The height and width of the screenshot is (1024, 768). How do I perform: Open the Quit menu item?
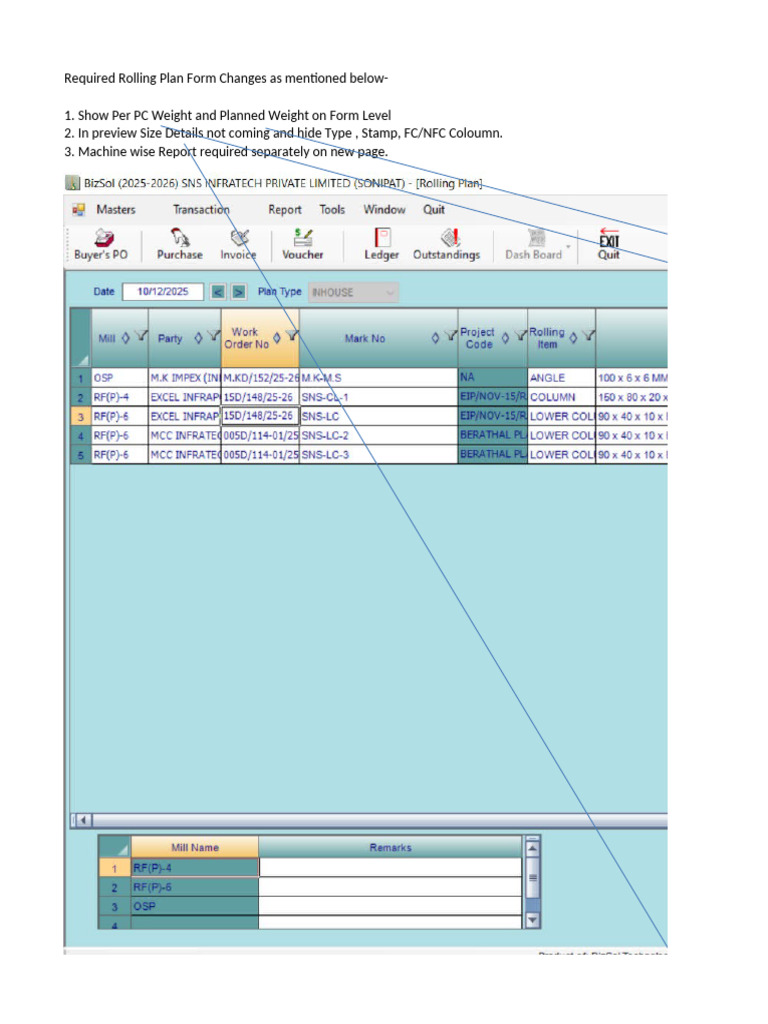click(434, 210)
